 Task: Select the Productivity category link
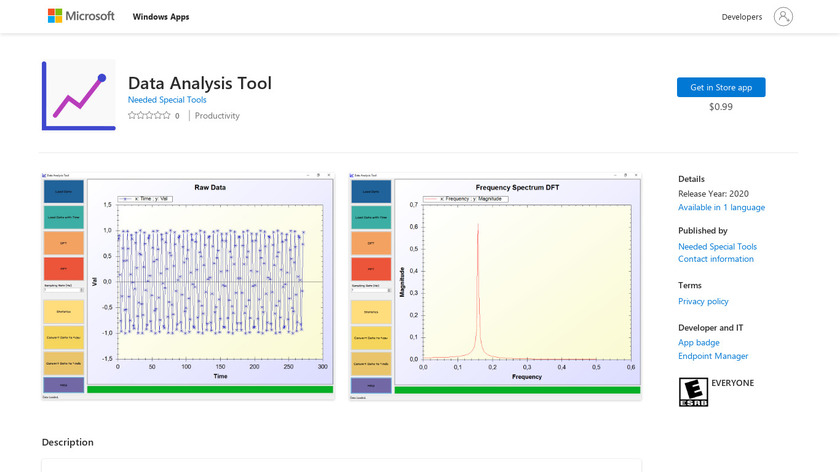click(x=217, y=116)
